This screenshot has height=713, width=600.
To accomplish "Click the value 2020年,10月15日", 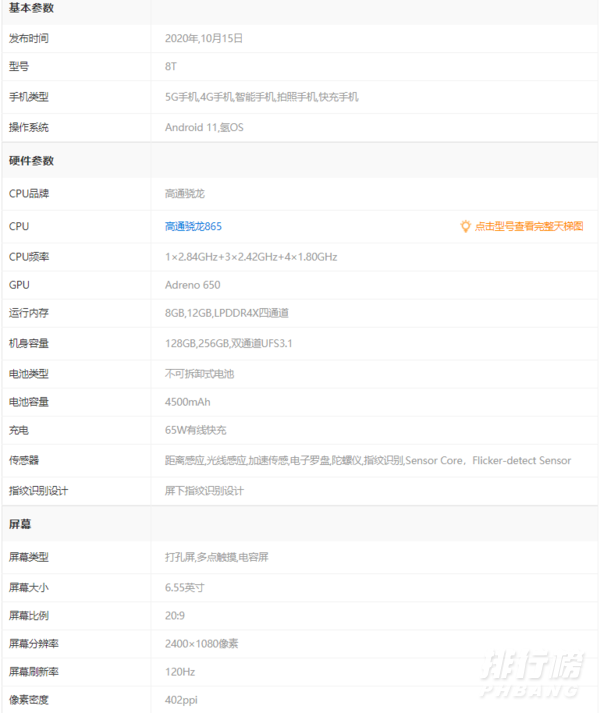I will (204, 38).
